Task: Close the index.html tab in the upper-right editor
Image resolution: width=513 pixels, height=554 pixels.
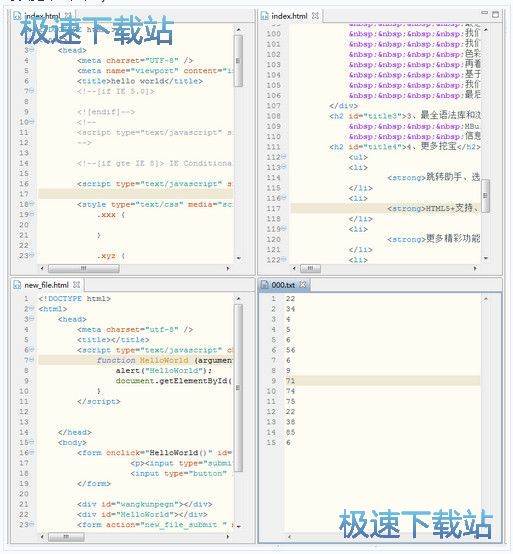Action: 316,16
